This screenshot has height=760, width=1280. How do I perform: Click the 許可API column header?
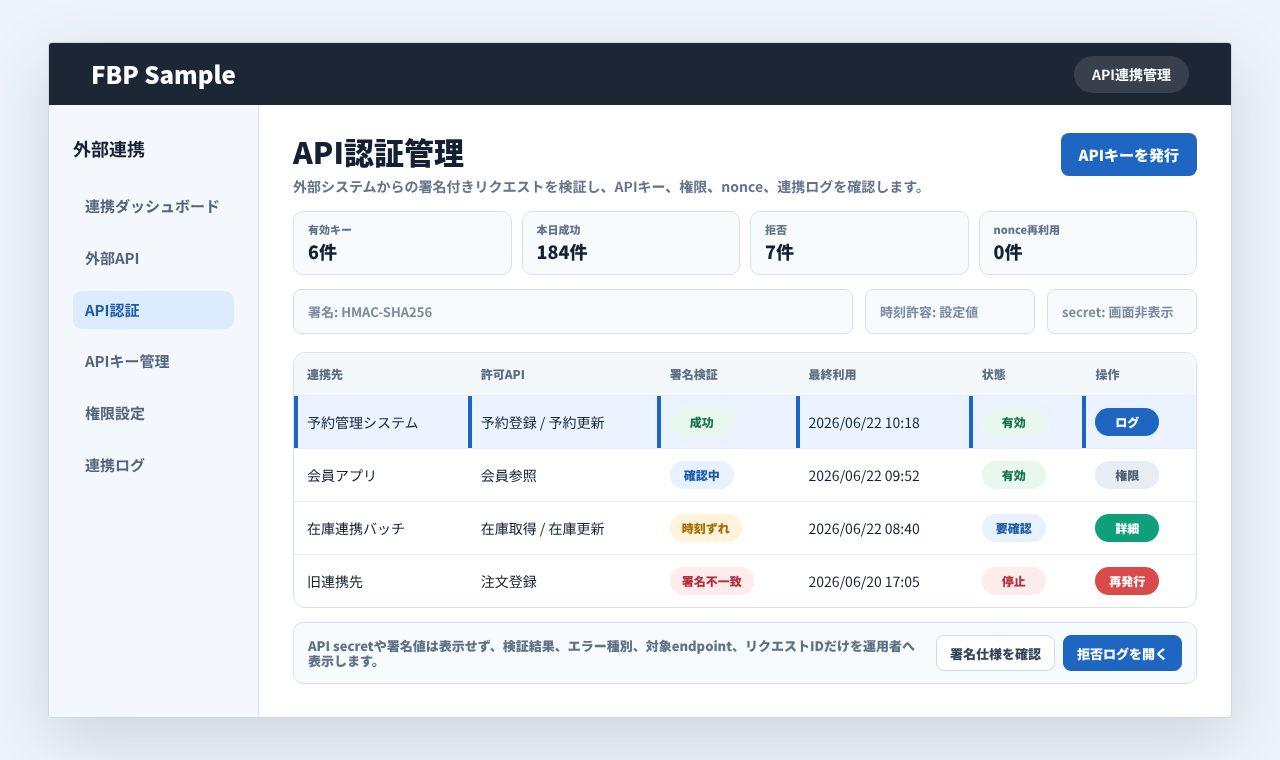[503, 374]
